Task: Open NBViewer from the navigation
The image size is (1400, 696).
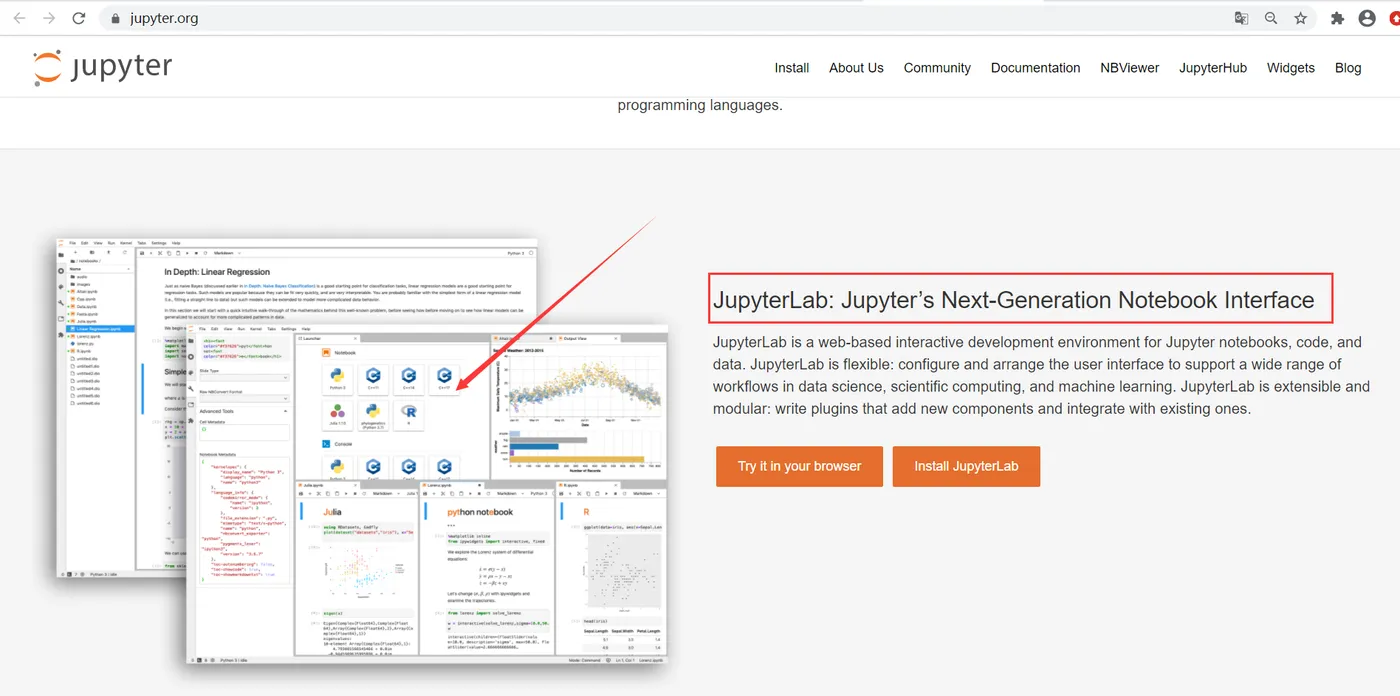Action: (1130, 68)
